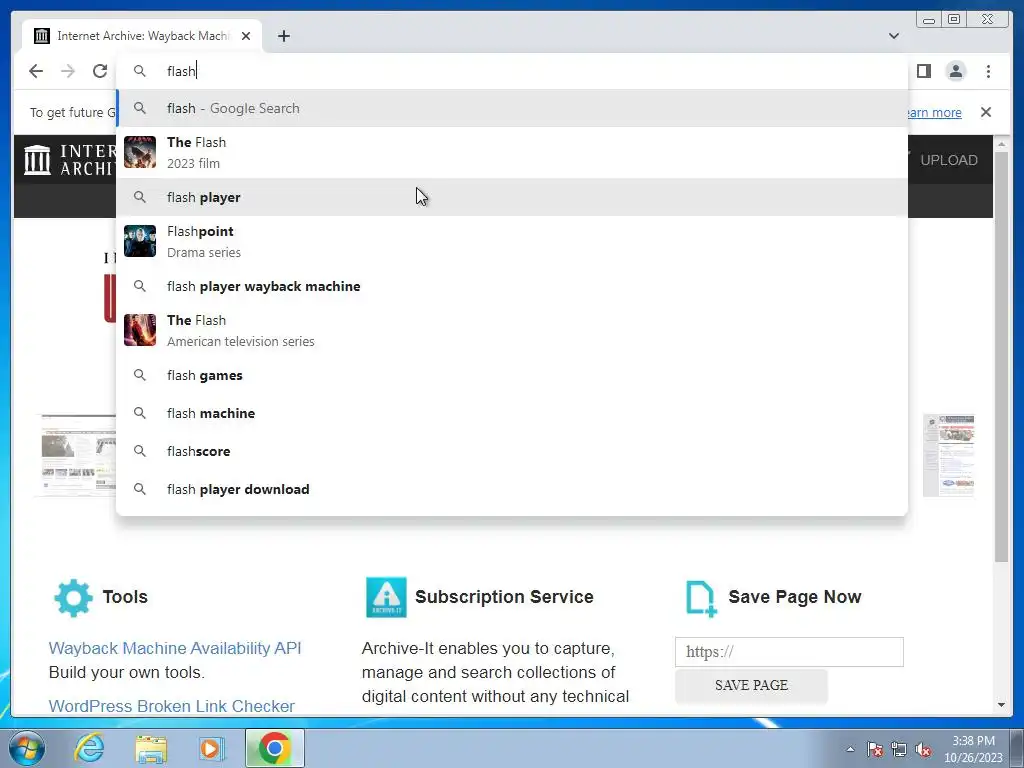Select 'flash player wayback machine' suggestion
Screen dimensions: 1024x768
tap(513, 286)
